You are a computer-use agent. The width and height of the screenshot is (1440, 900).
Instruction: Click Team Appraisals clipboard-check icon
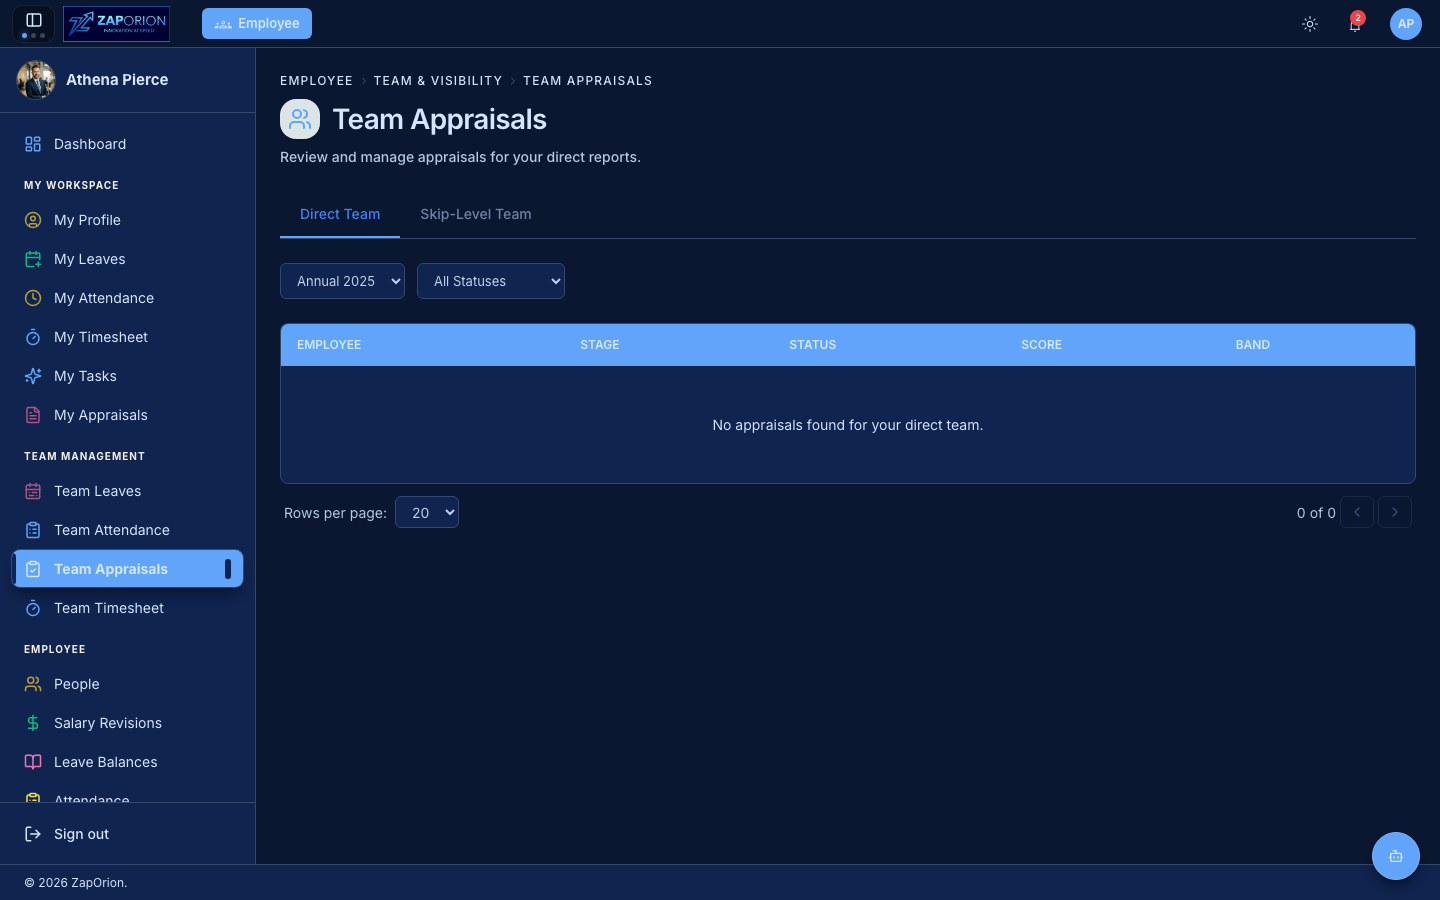point(33,569)
